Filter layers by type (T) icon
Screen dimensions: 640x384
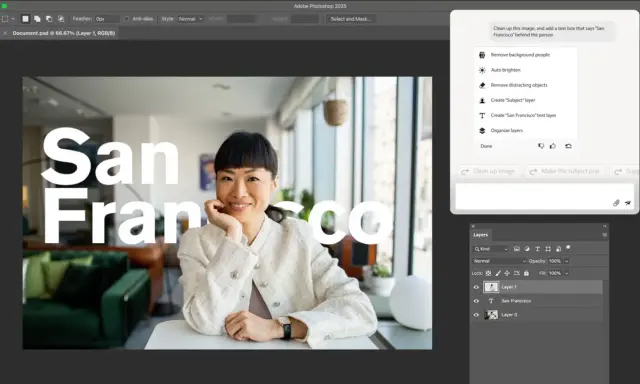[x=538, y=249]
